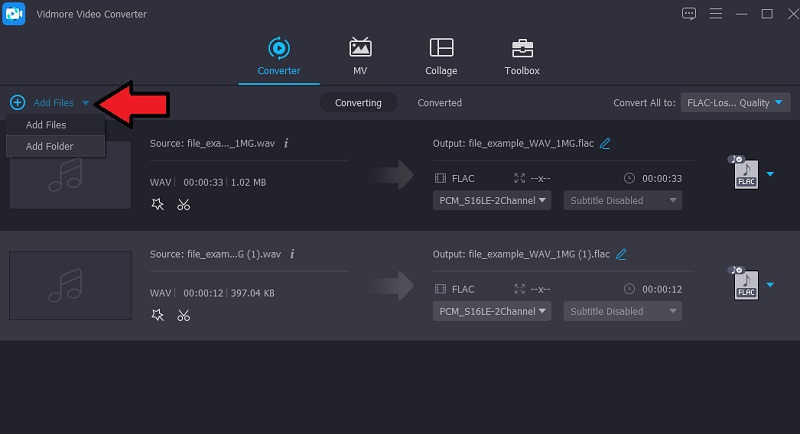Switch to the Converted view
800x434 pixels.
pos(439,103)
